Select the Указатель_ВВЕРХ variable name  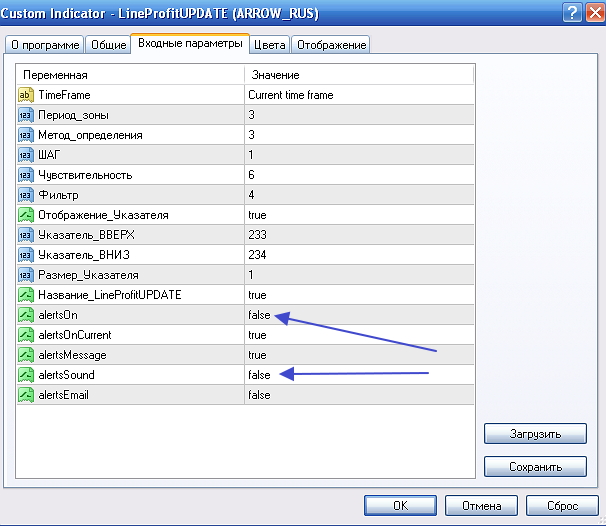87,235
